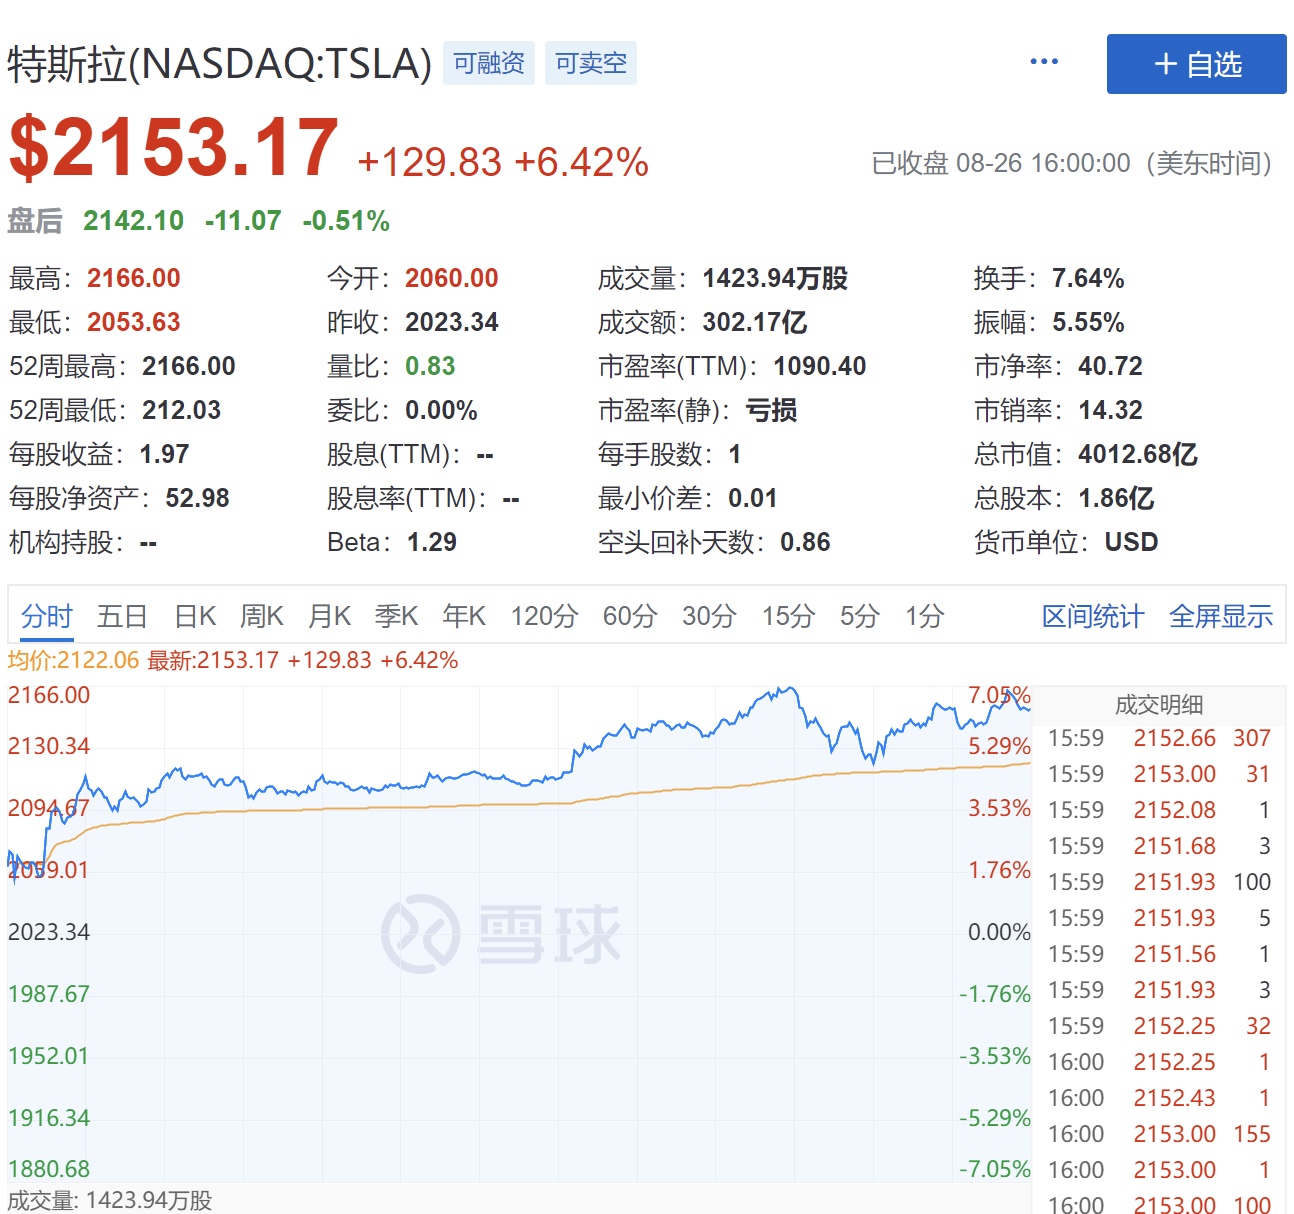
Task: Click the 每股净资产 value 52.98
Action: (x=197, y=498)
